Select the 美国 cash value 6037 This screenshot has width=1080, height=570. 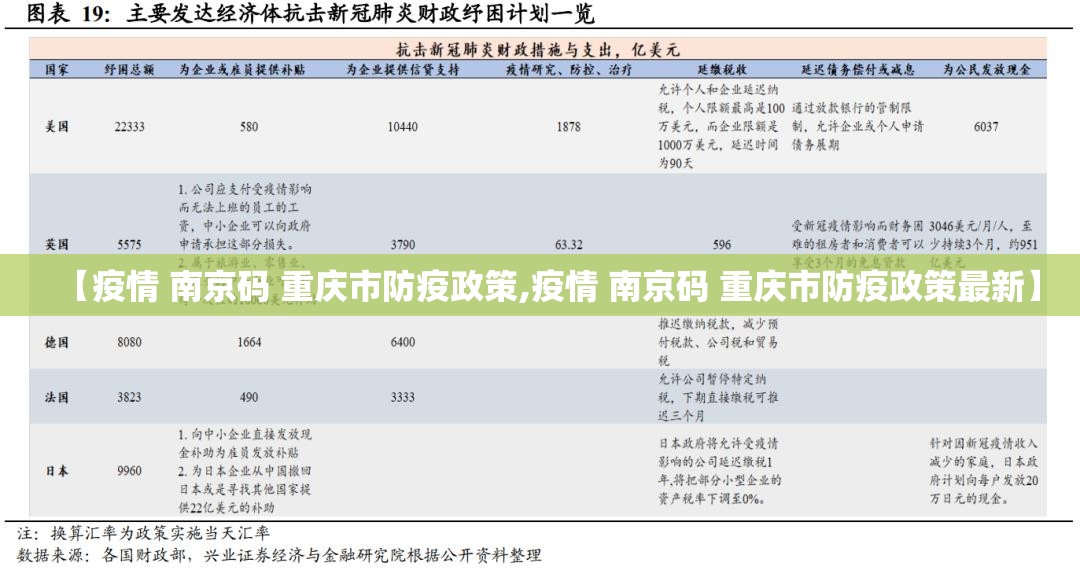[x=986, y=127]
